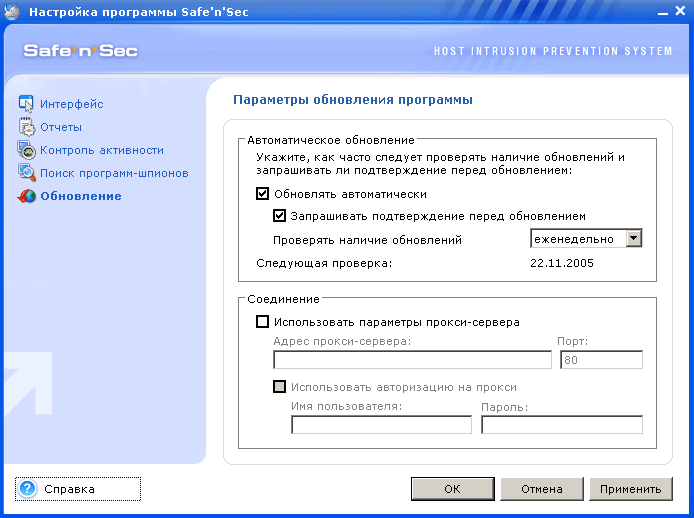694x518 pixels.
Task: Click the Адрес прокси-сервера input field
Action: 413,360
